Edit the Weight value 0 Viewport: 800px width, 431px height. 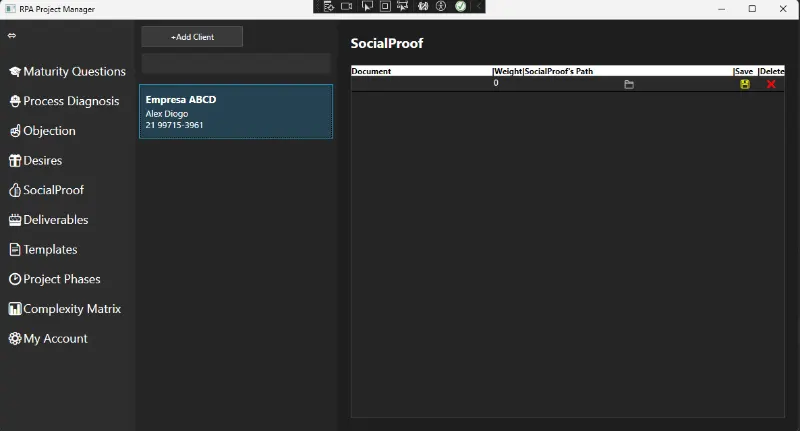tap(496, 83)
